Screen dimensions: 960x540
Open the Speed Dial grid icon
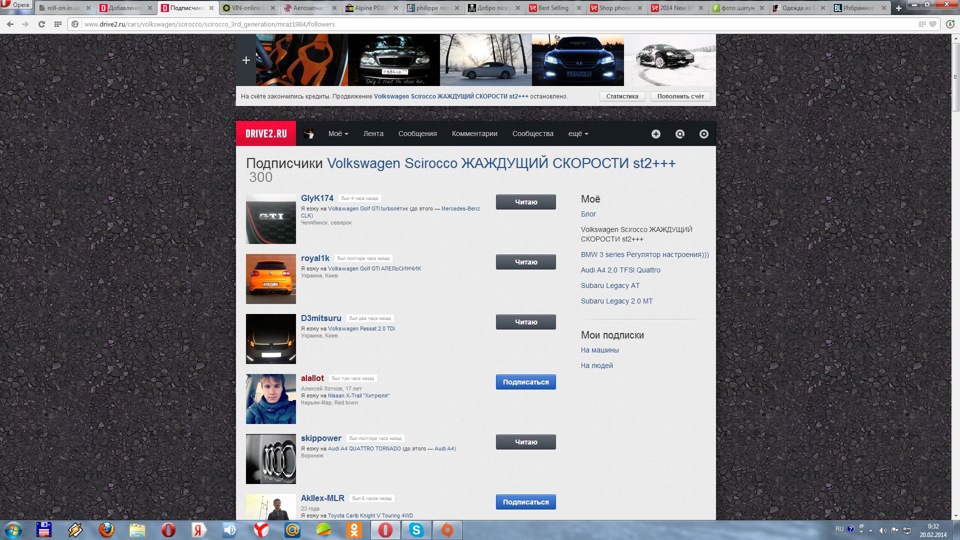point(58,24)
